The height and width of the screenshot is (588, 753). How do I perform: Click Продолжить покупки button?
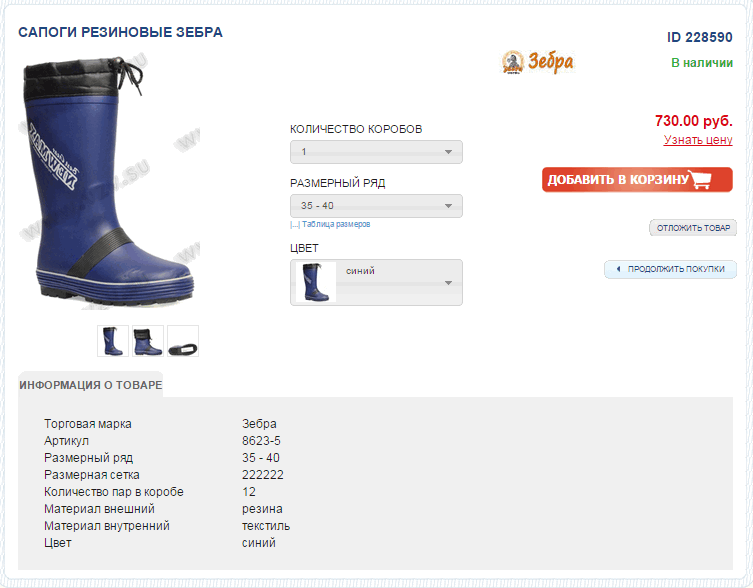pyautogui.click(x=670, y=269)
